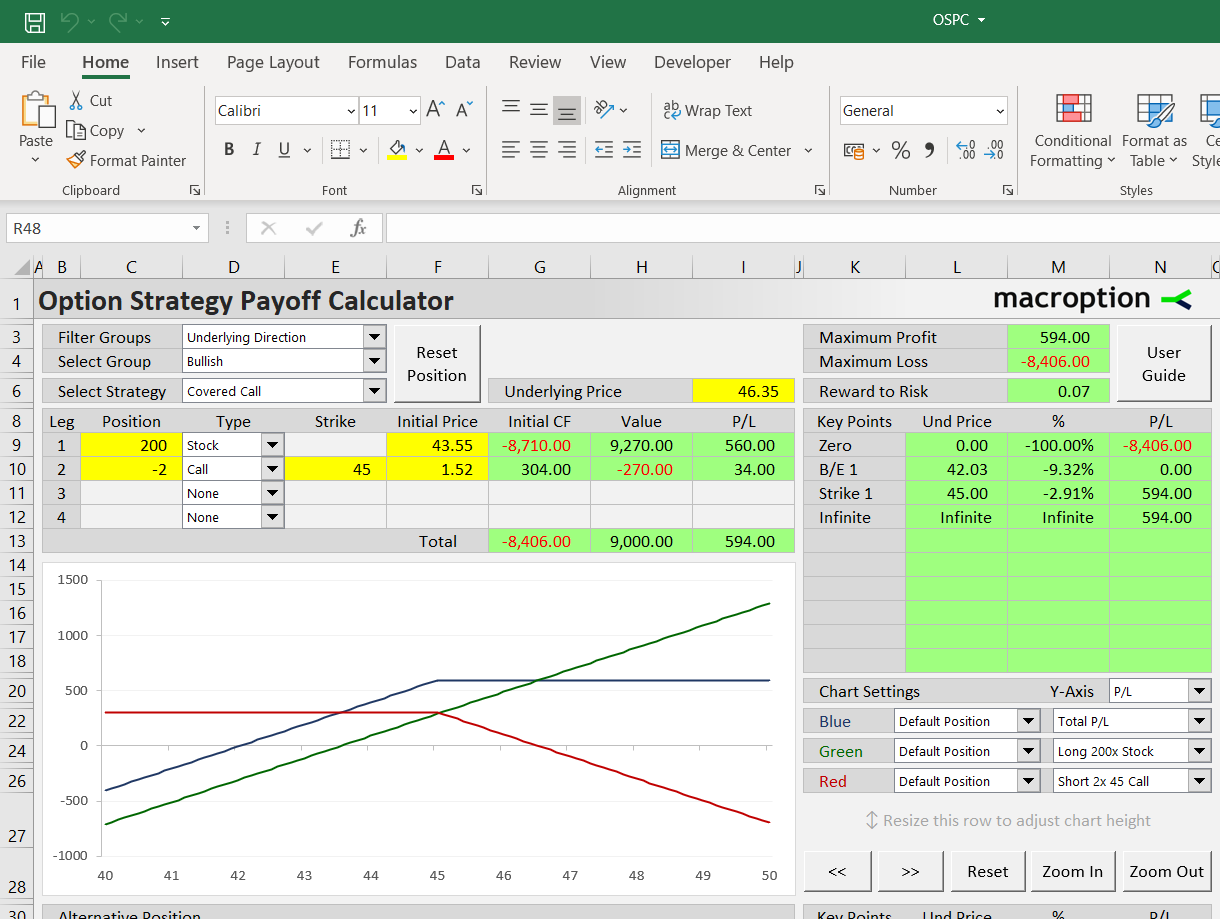
Task: Click the chart Reset button
Action: [x=987, y=872]
